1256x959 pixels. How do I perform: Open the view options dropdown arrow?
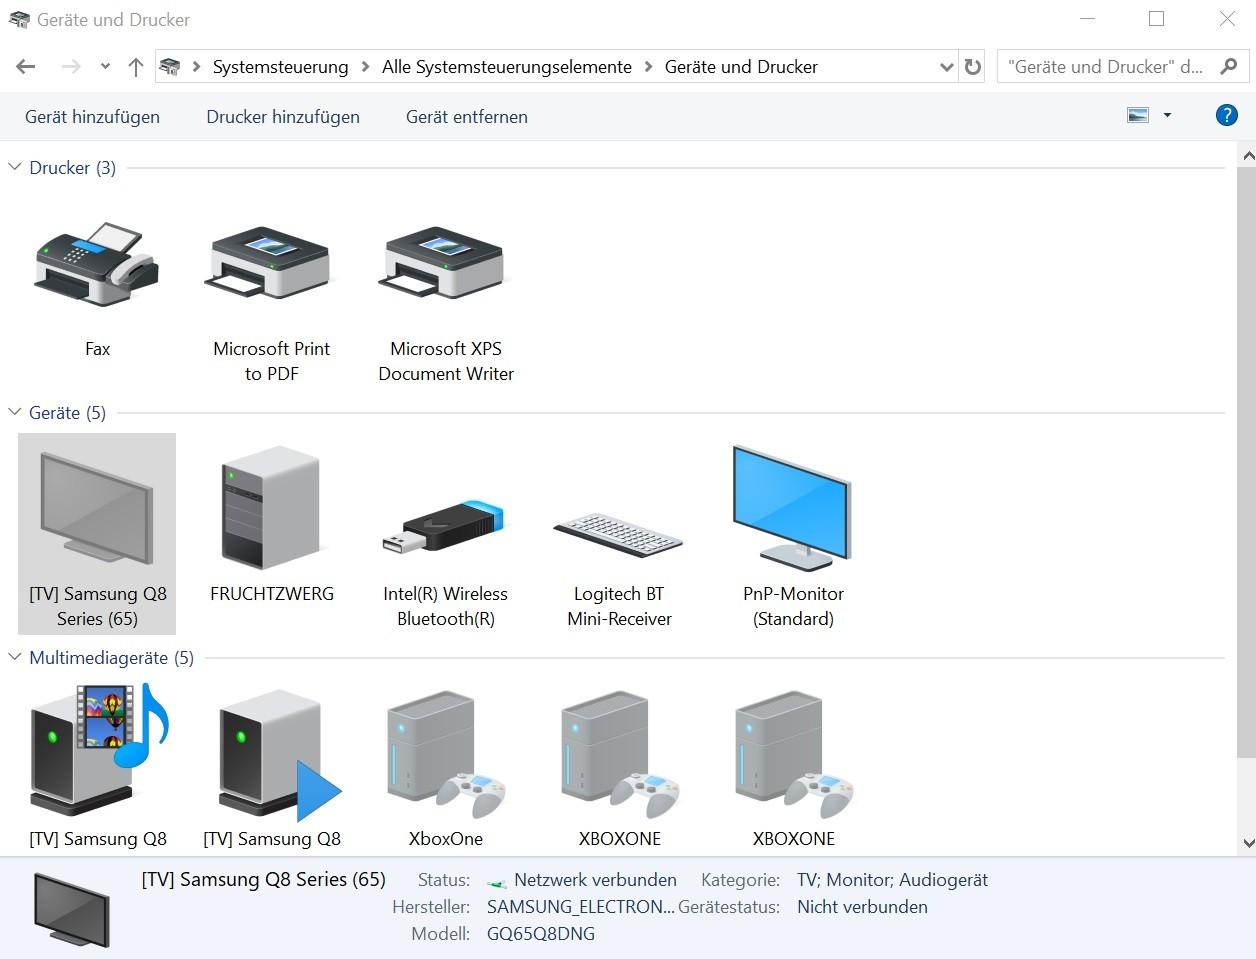pos(1167,116)
